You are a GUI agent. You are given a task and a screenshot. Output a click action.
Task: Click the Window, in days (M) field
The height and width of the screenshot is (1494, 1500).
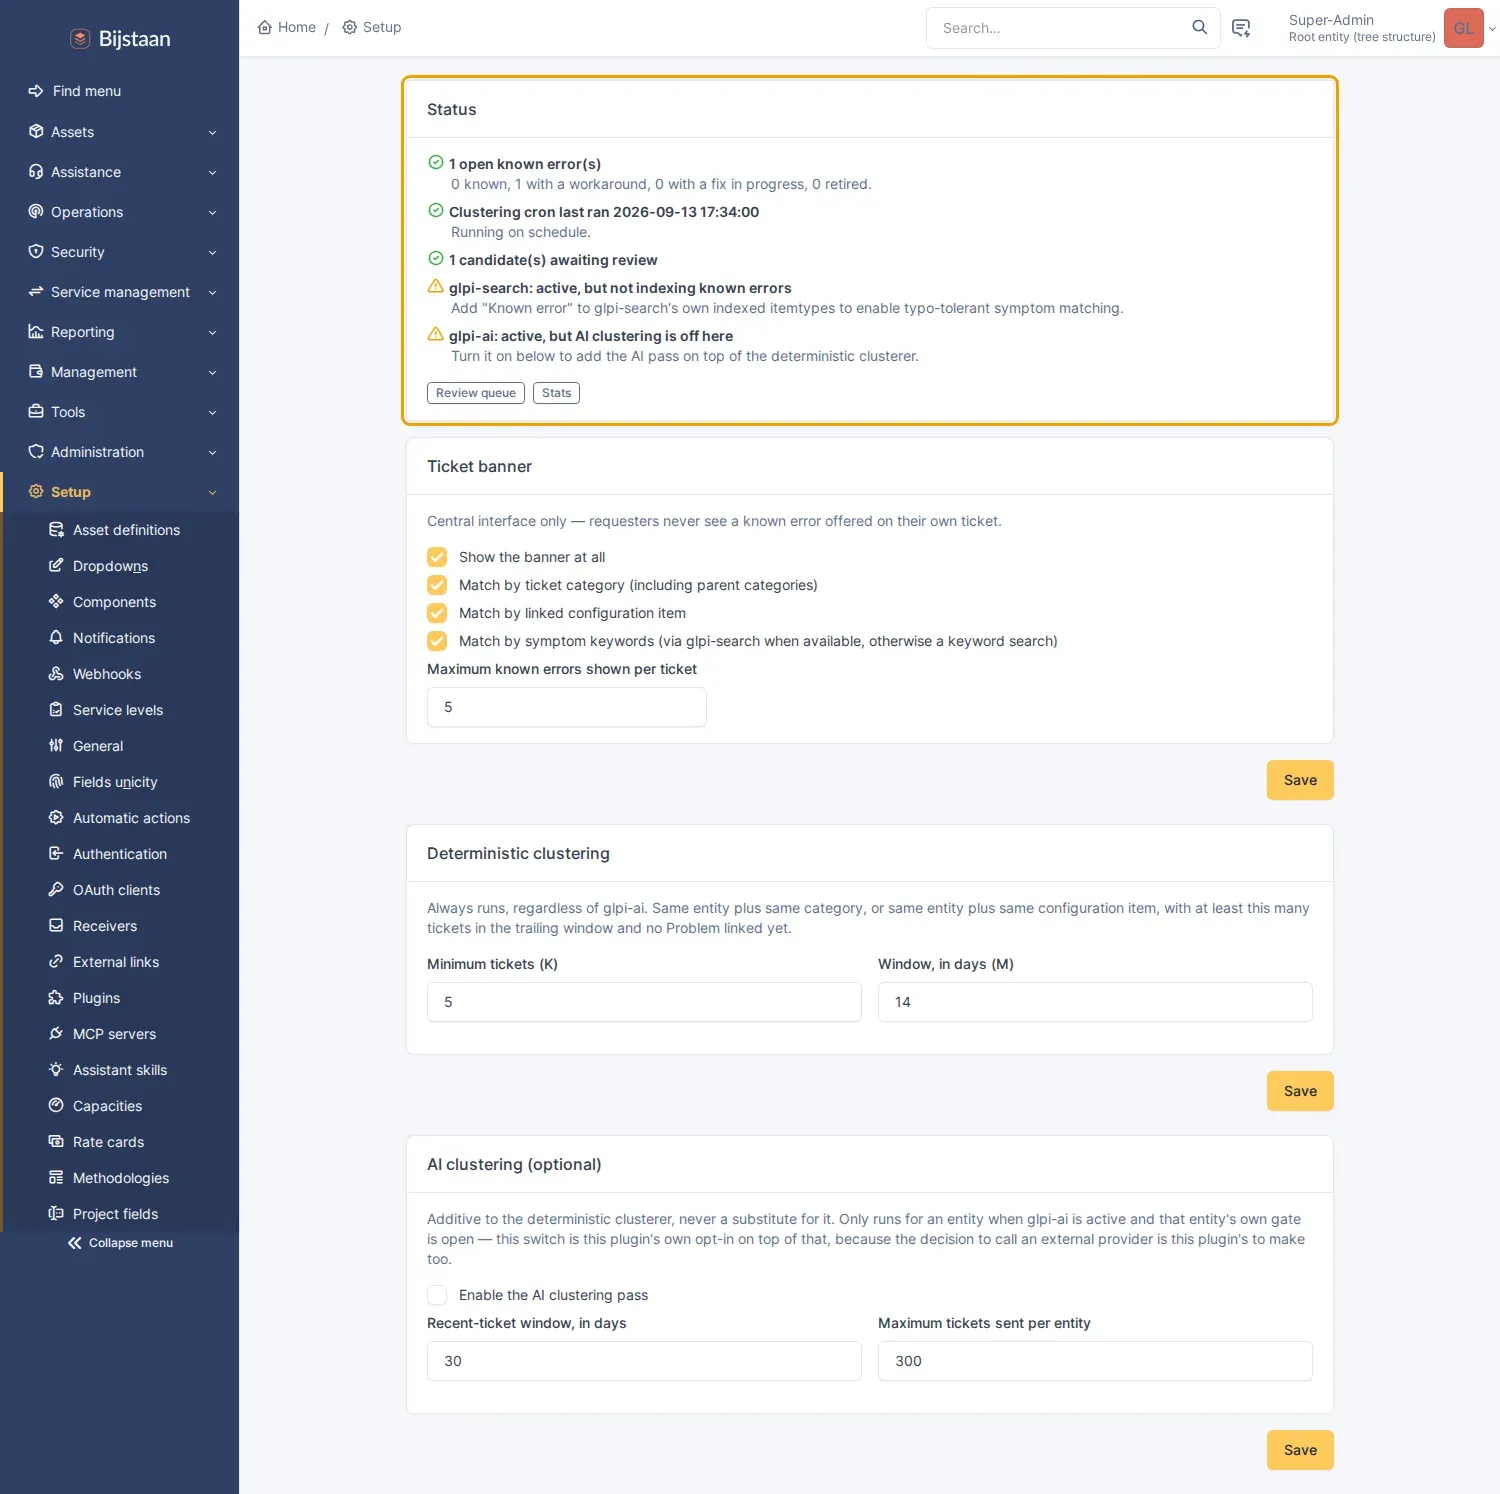point(1095,1002)
